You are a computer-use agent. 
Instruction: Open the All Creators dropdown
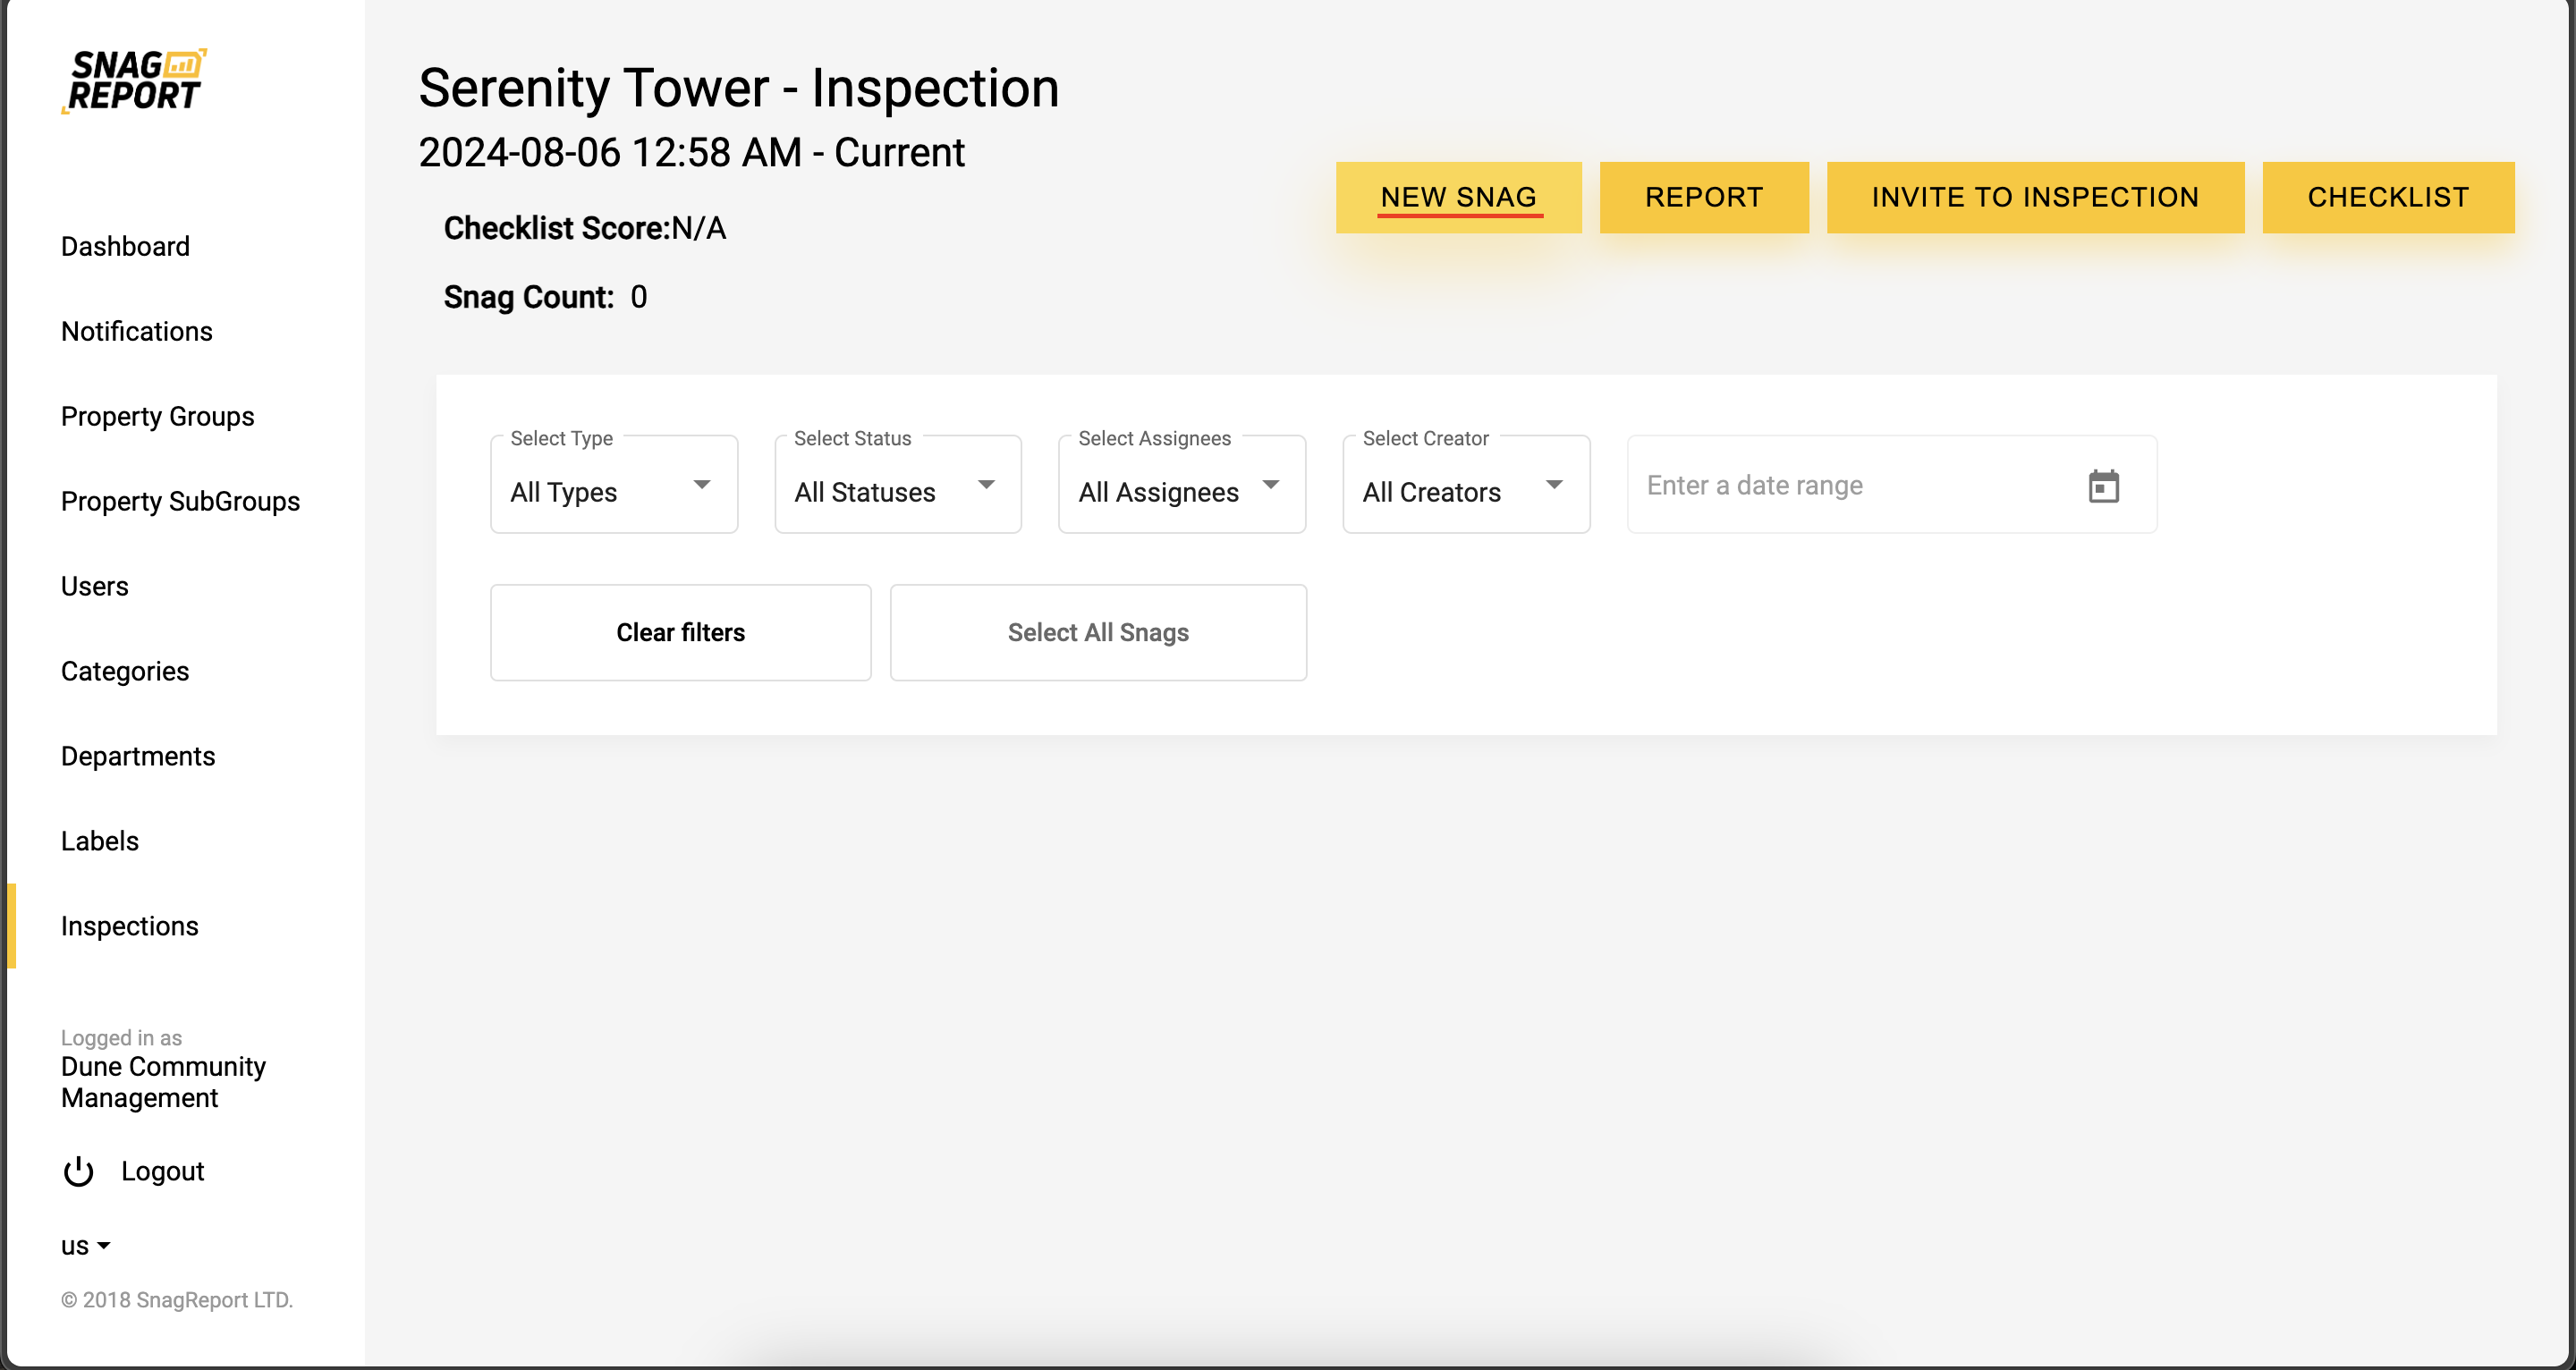click(1465, 486)
